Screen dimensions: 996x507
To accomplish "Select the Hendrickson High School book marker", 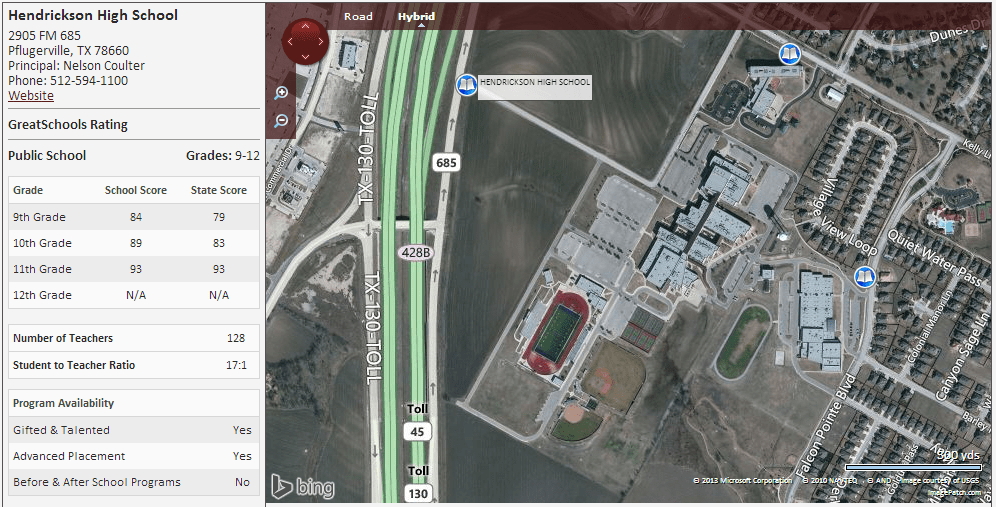I will 467,85.
